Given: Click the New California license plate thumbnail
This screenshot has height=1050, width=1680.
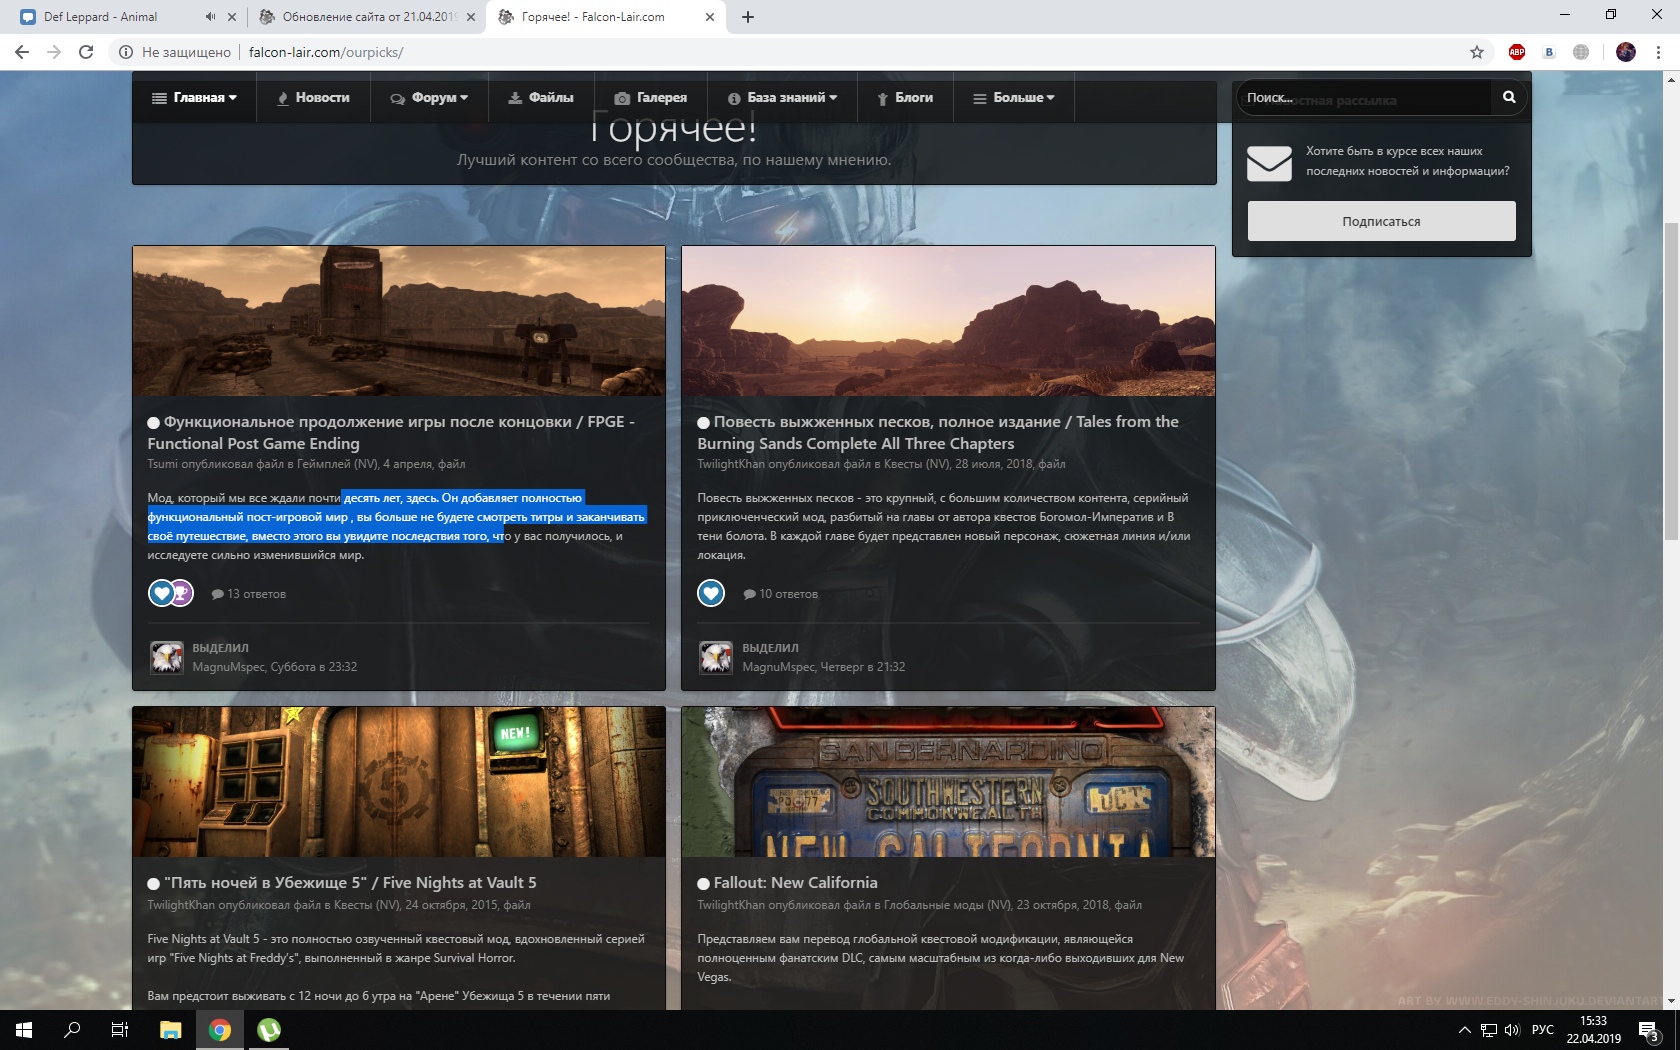Looking at the screenshot, I should pos(948,782).
